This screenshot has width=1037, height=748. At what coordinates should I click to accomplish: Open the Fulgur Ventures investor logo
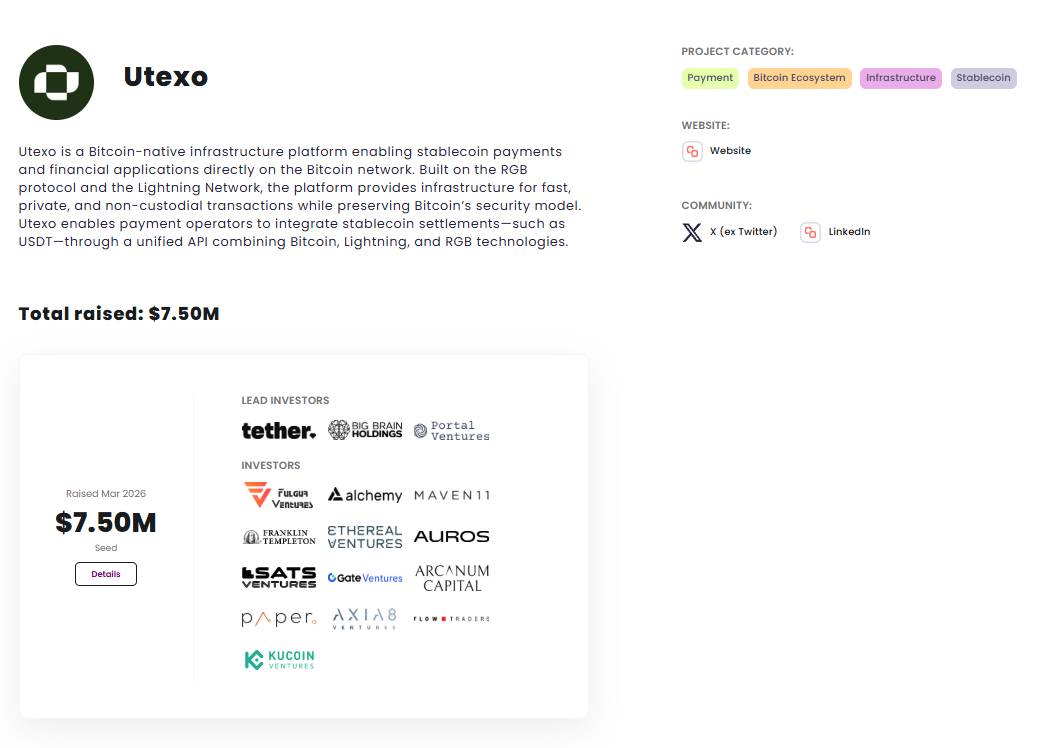click(278, 496)
